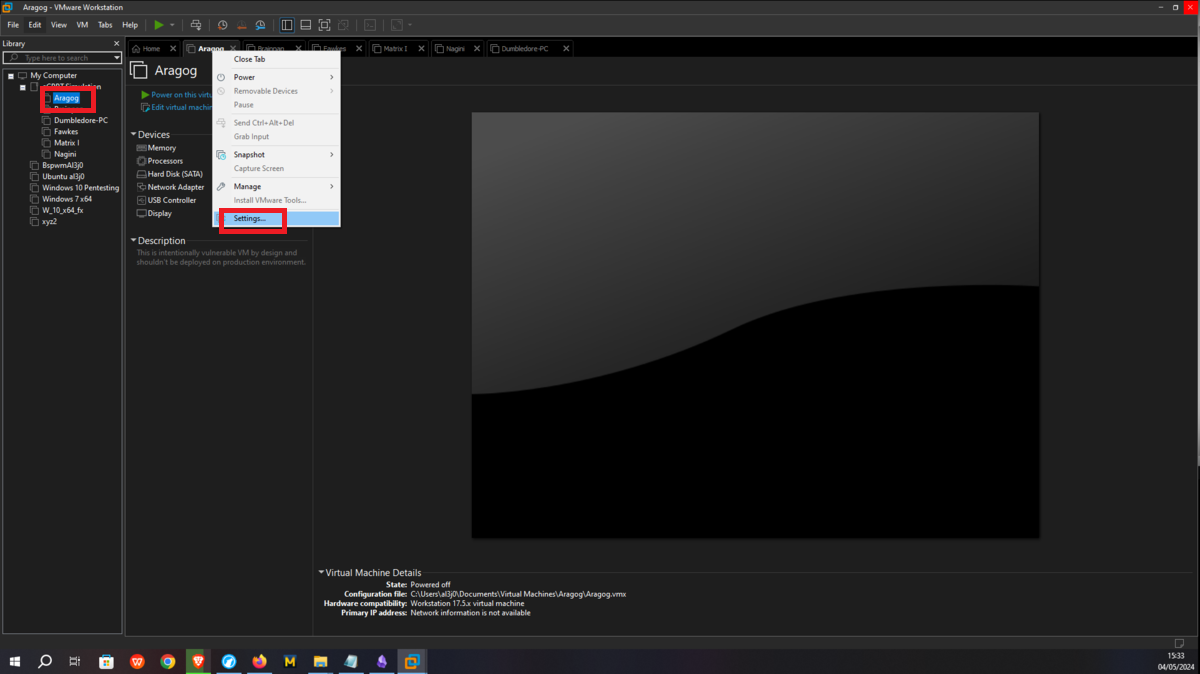
Task: Select xyz2 in the library tree
Action: pyautogui.click(x=49, y=221)
